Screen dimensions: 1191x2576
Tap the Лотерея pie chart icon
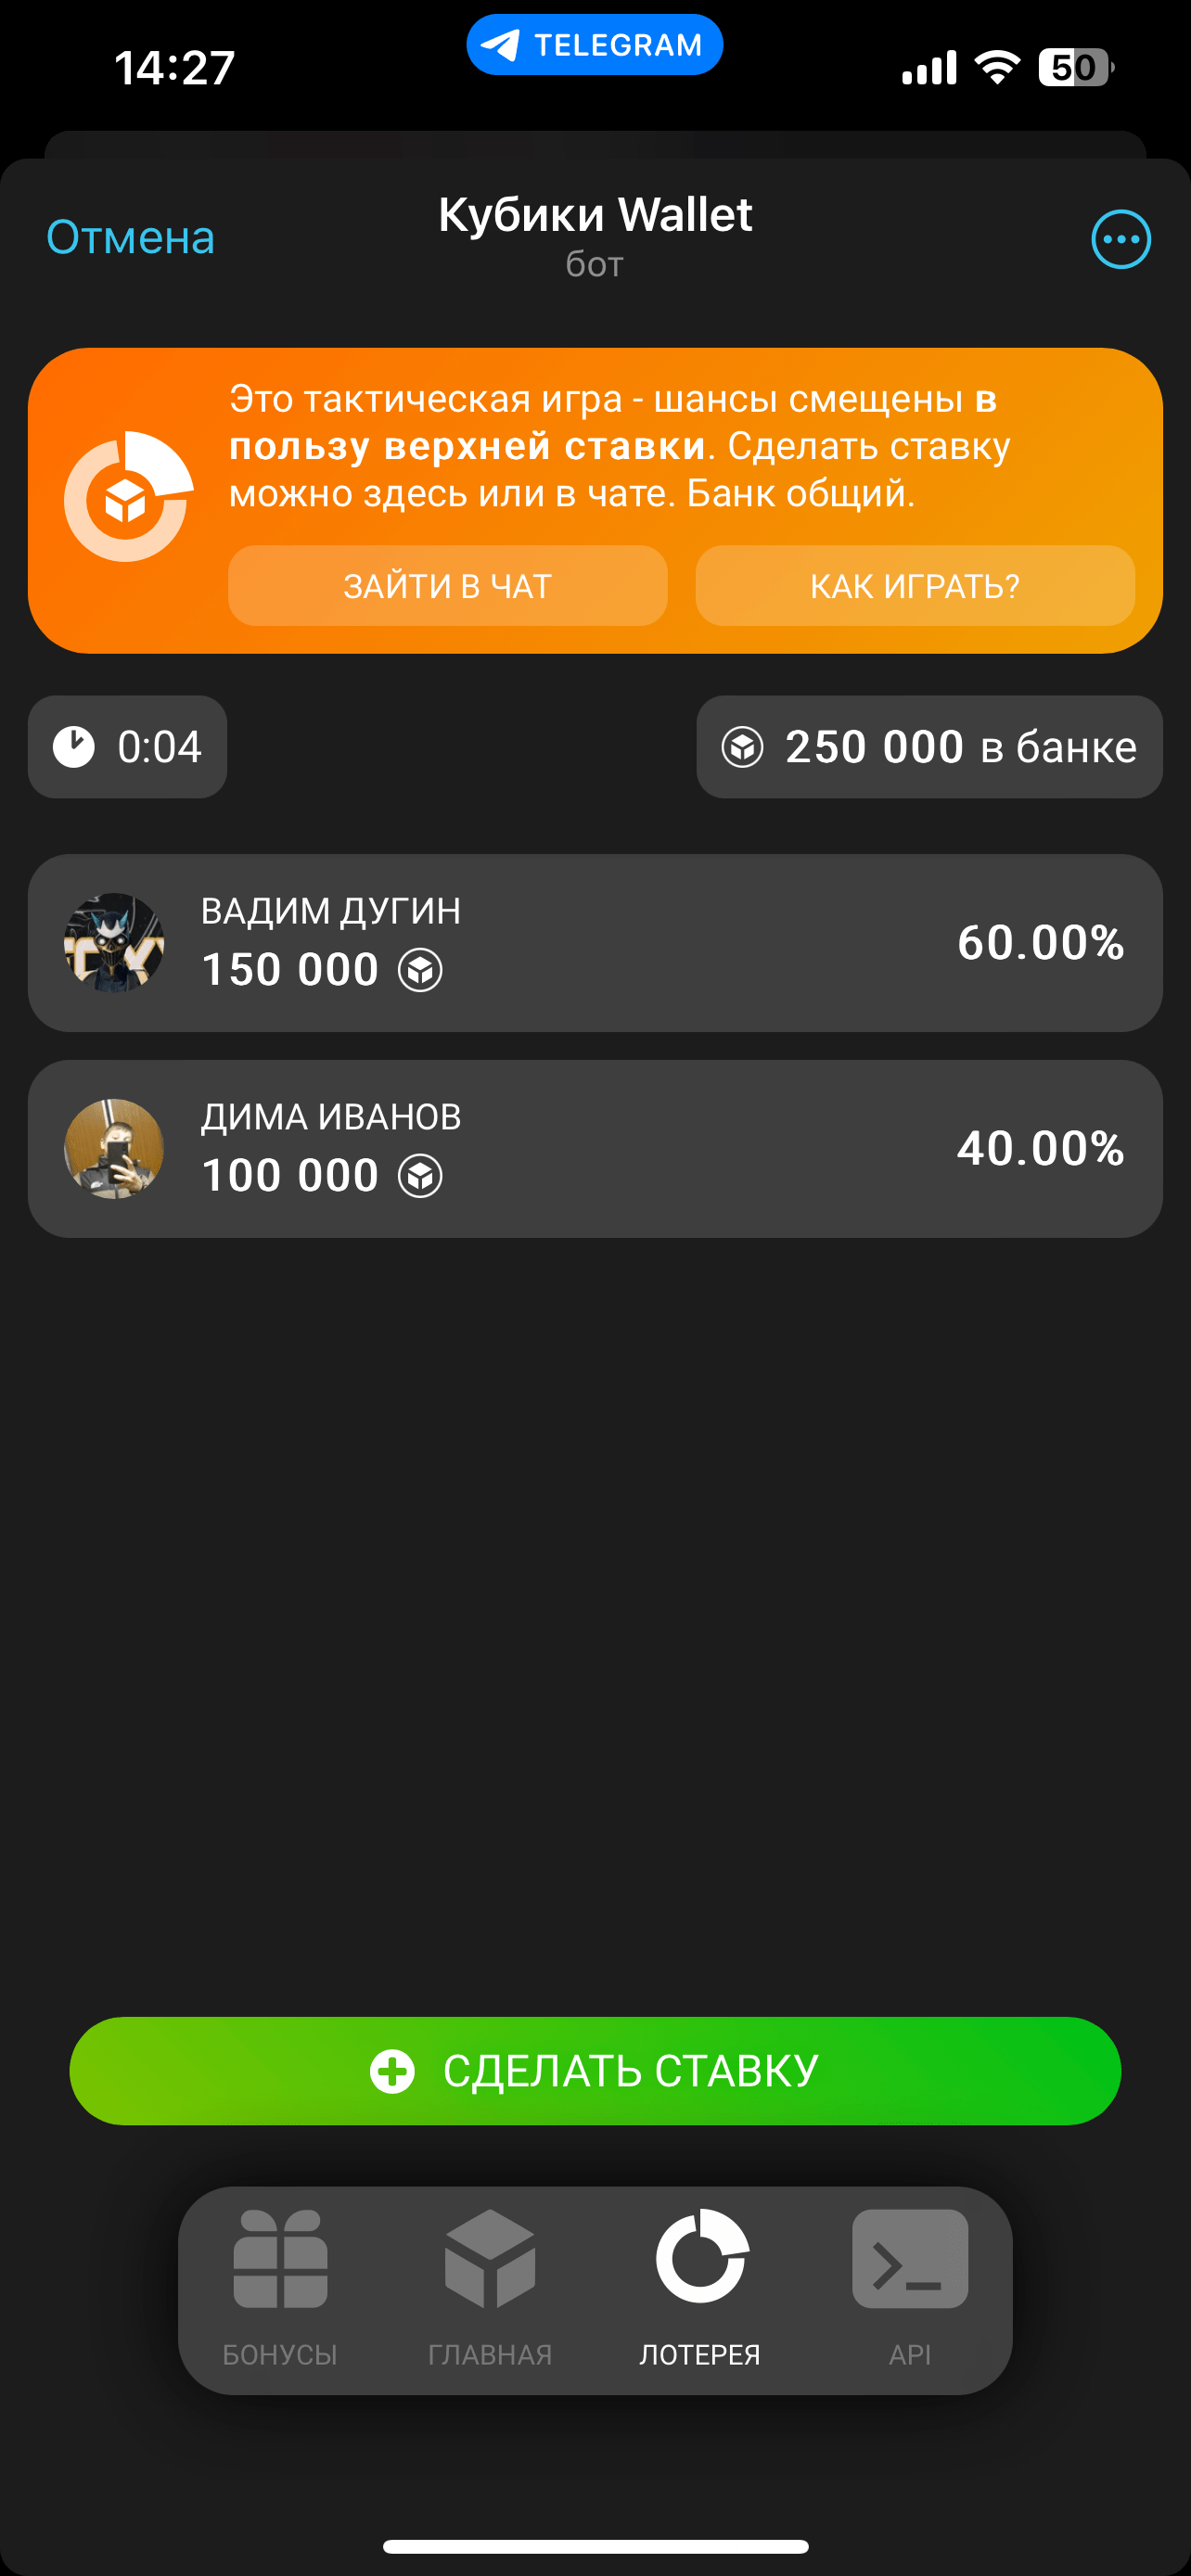point(701,2256)
